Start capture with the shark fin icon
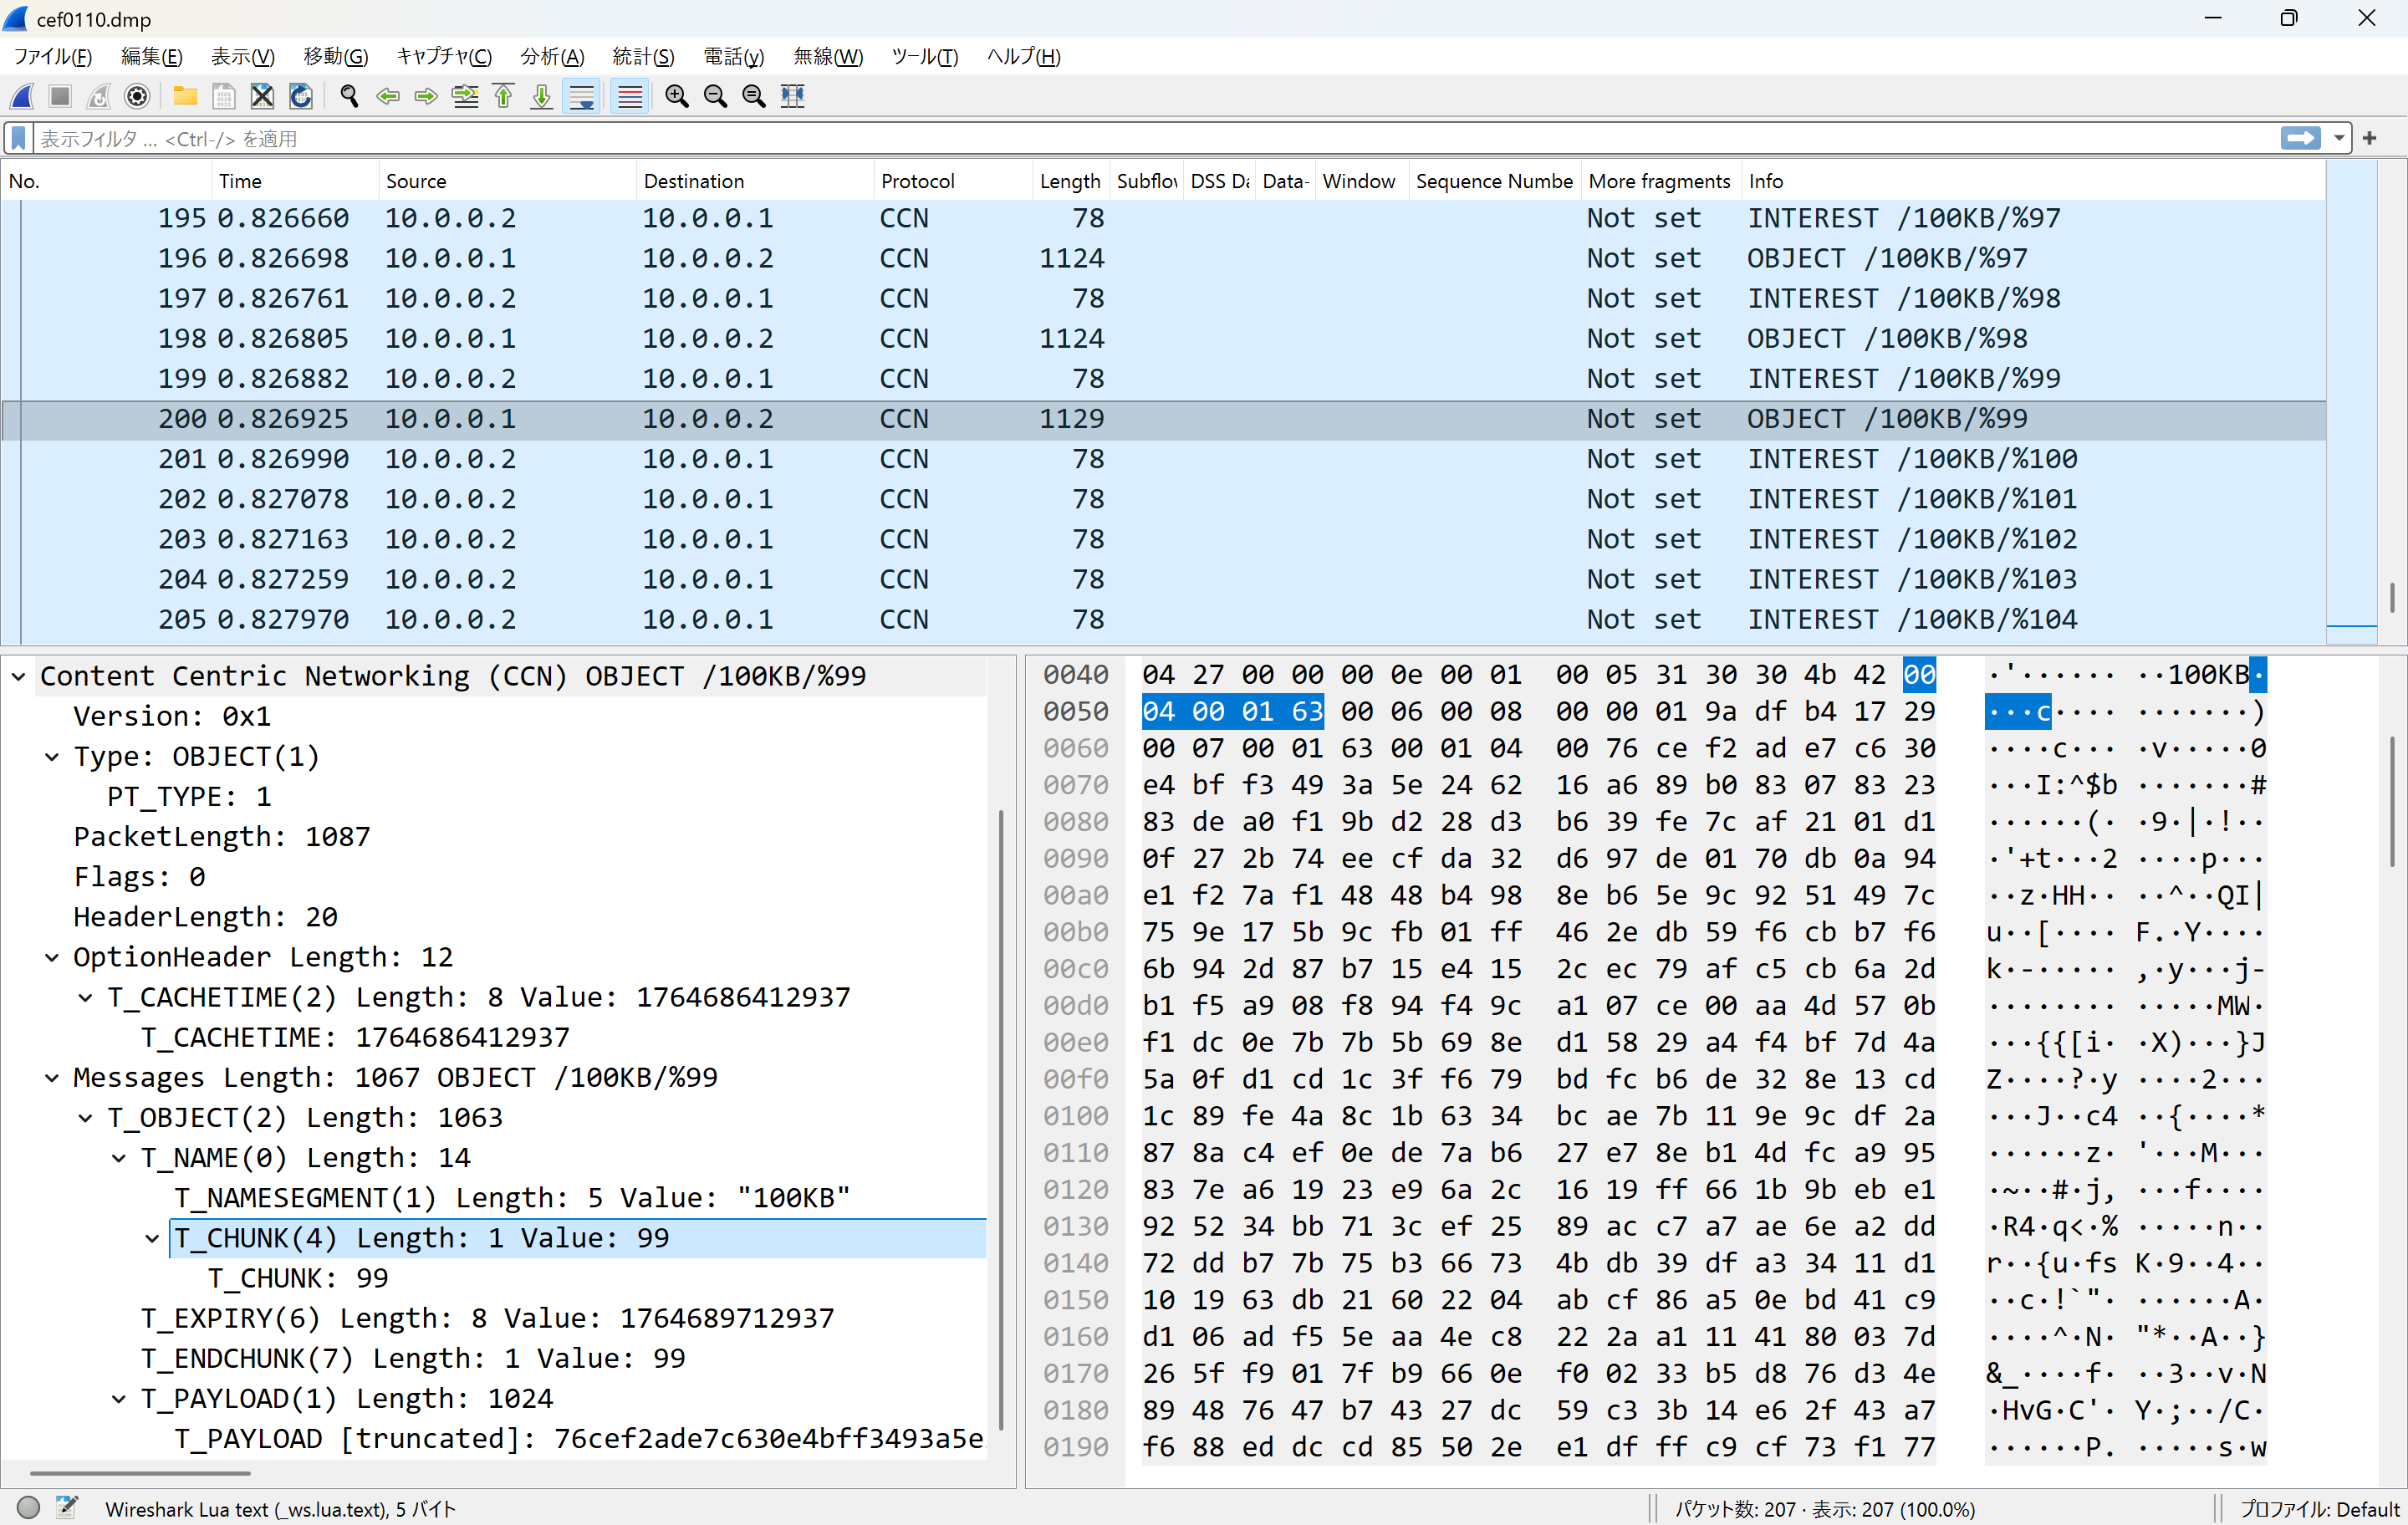 coord(22,96)
